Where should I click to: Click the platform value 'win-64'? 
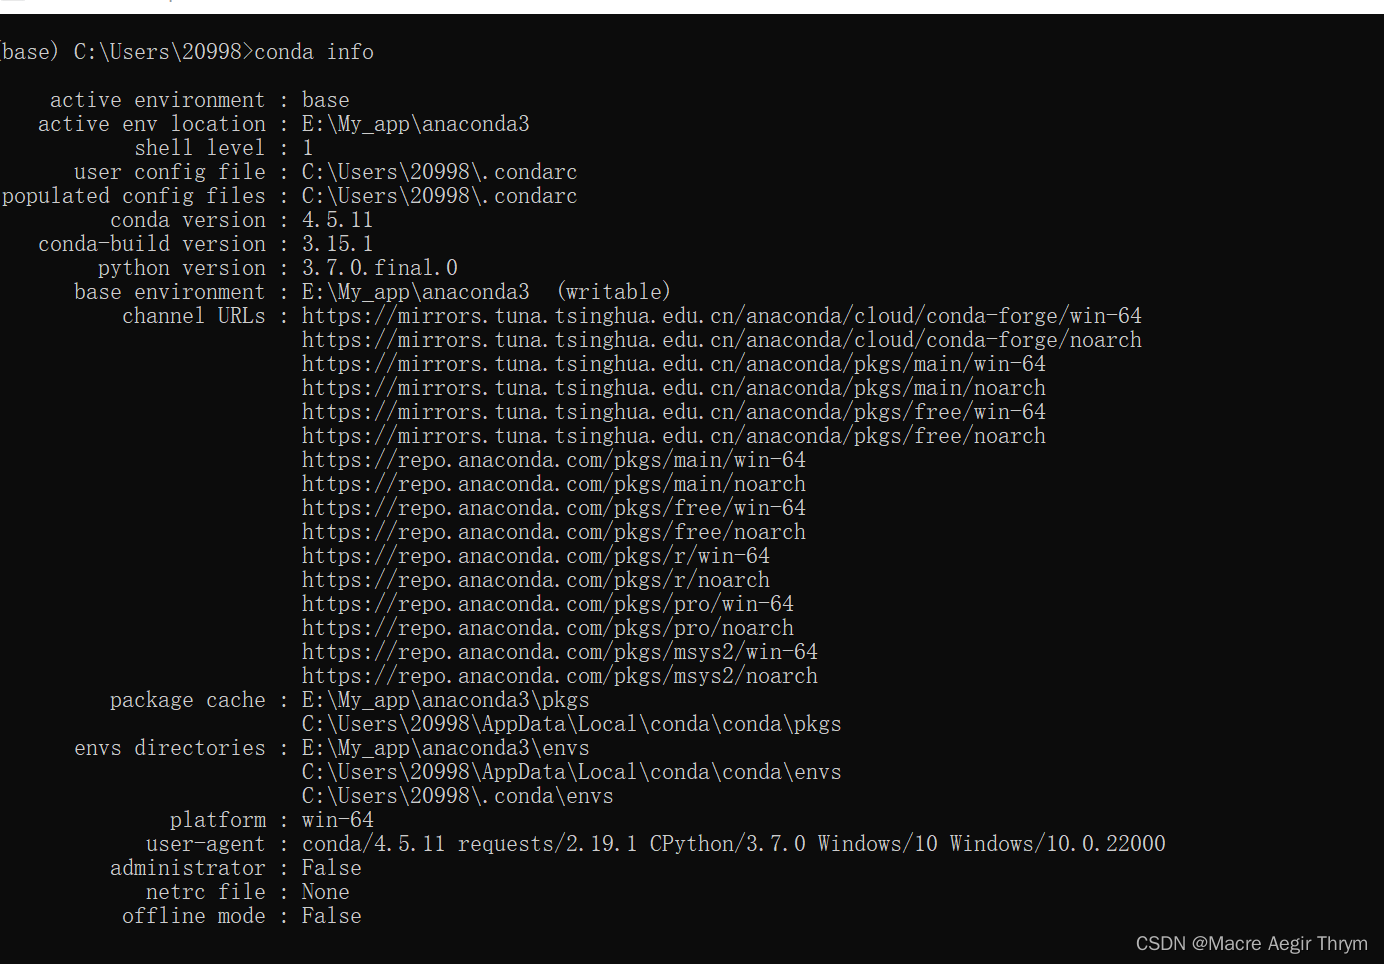click(x=338, y=820)
